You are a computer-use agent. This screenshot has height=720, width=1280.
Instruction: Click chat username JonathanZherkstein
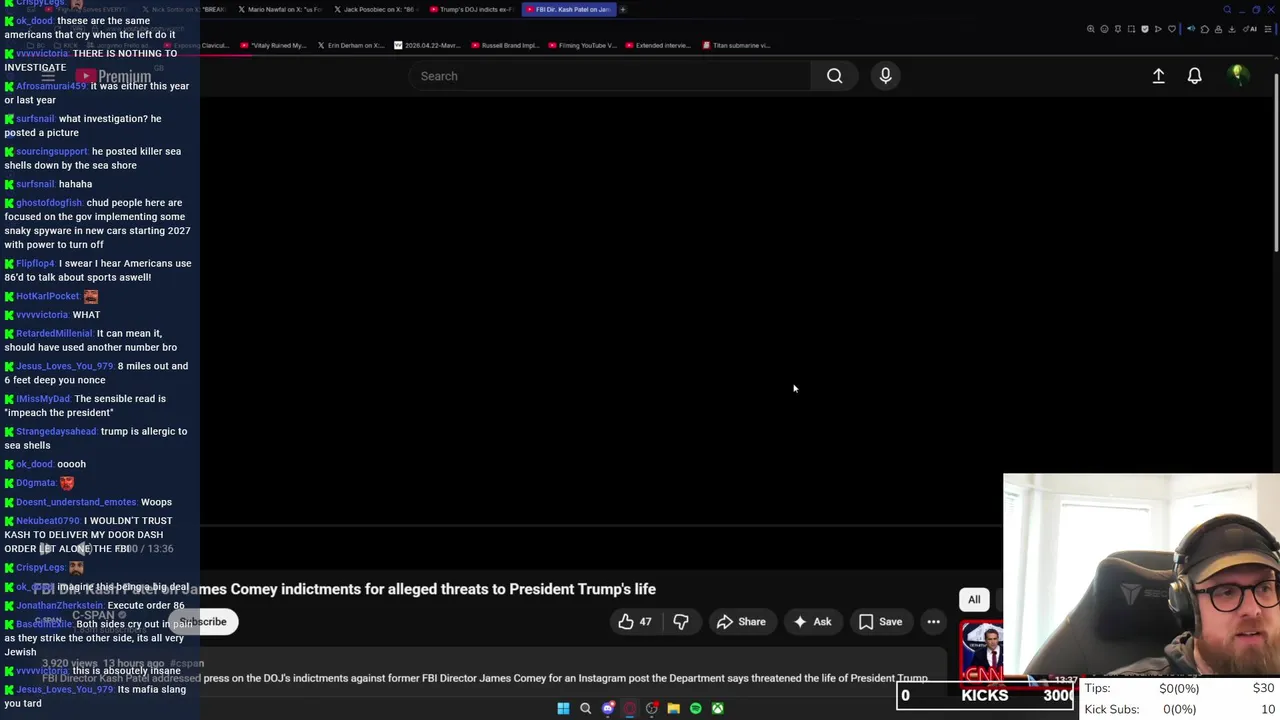(x=59, y=606)
